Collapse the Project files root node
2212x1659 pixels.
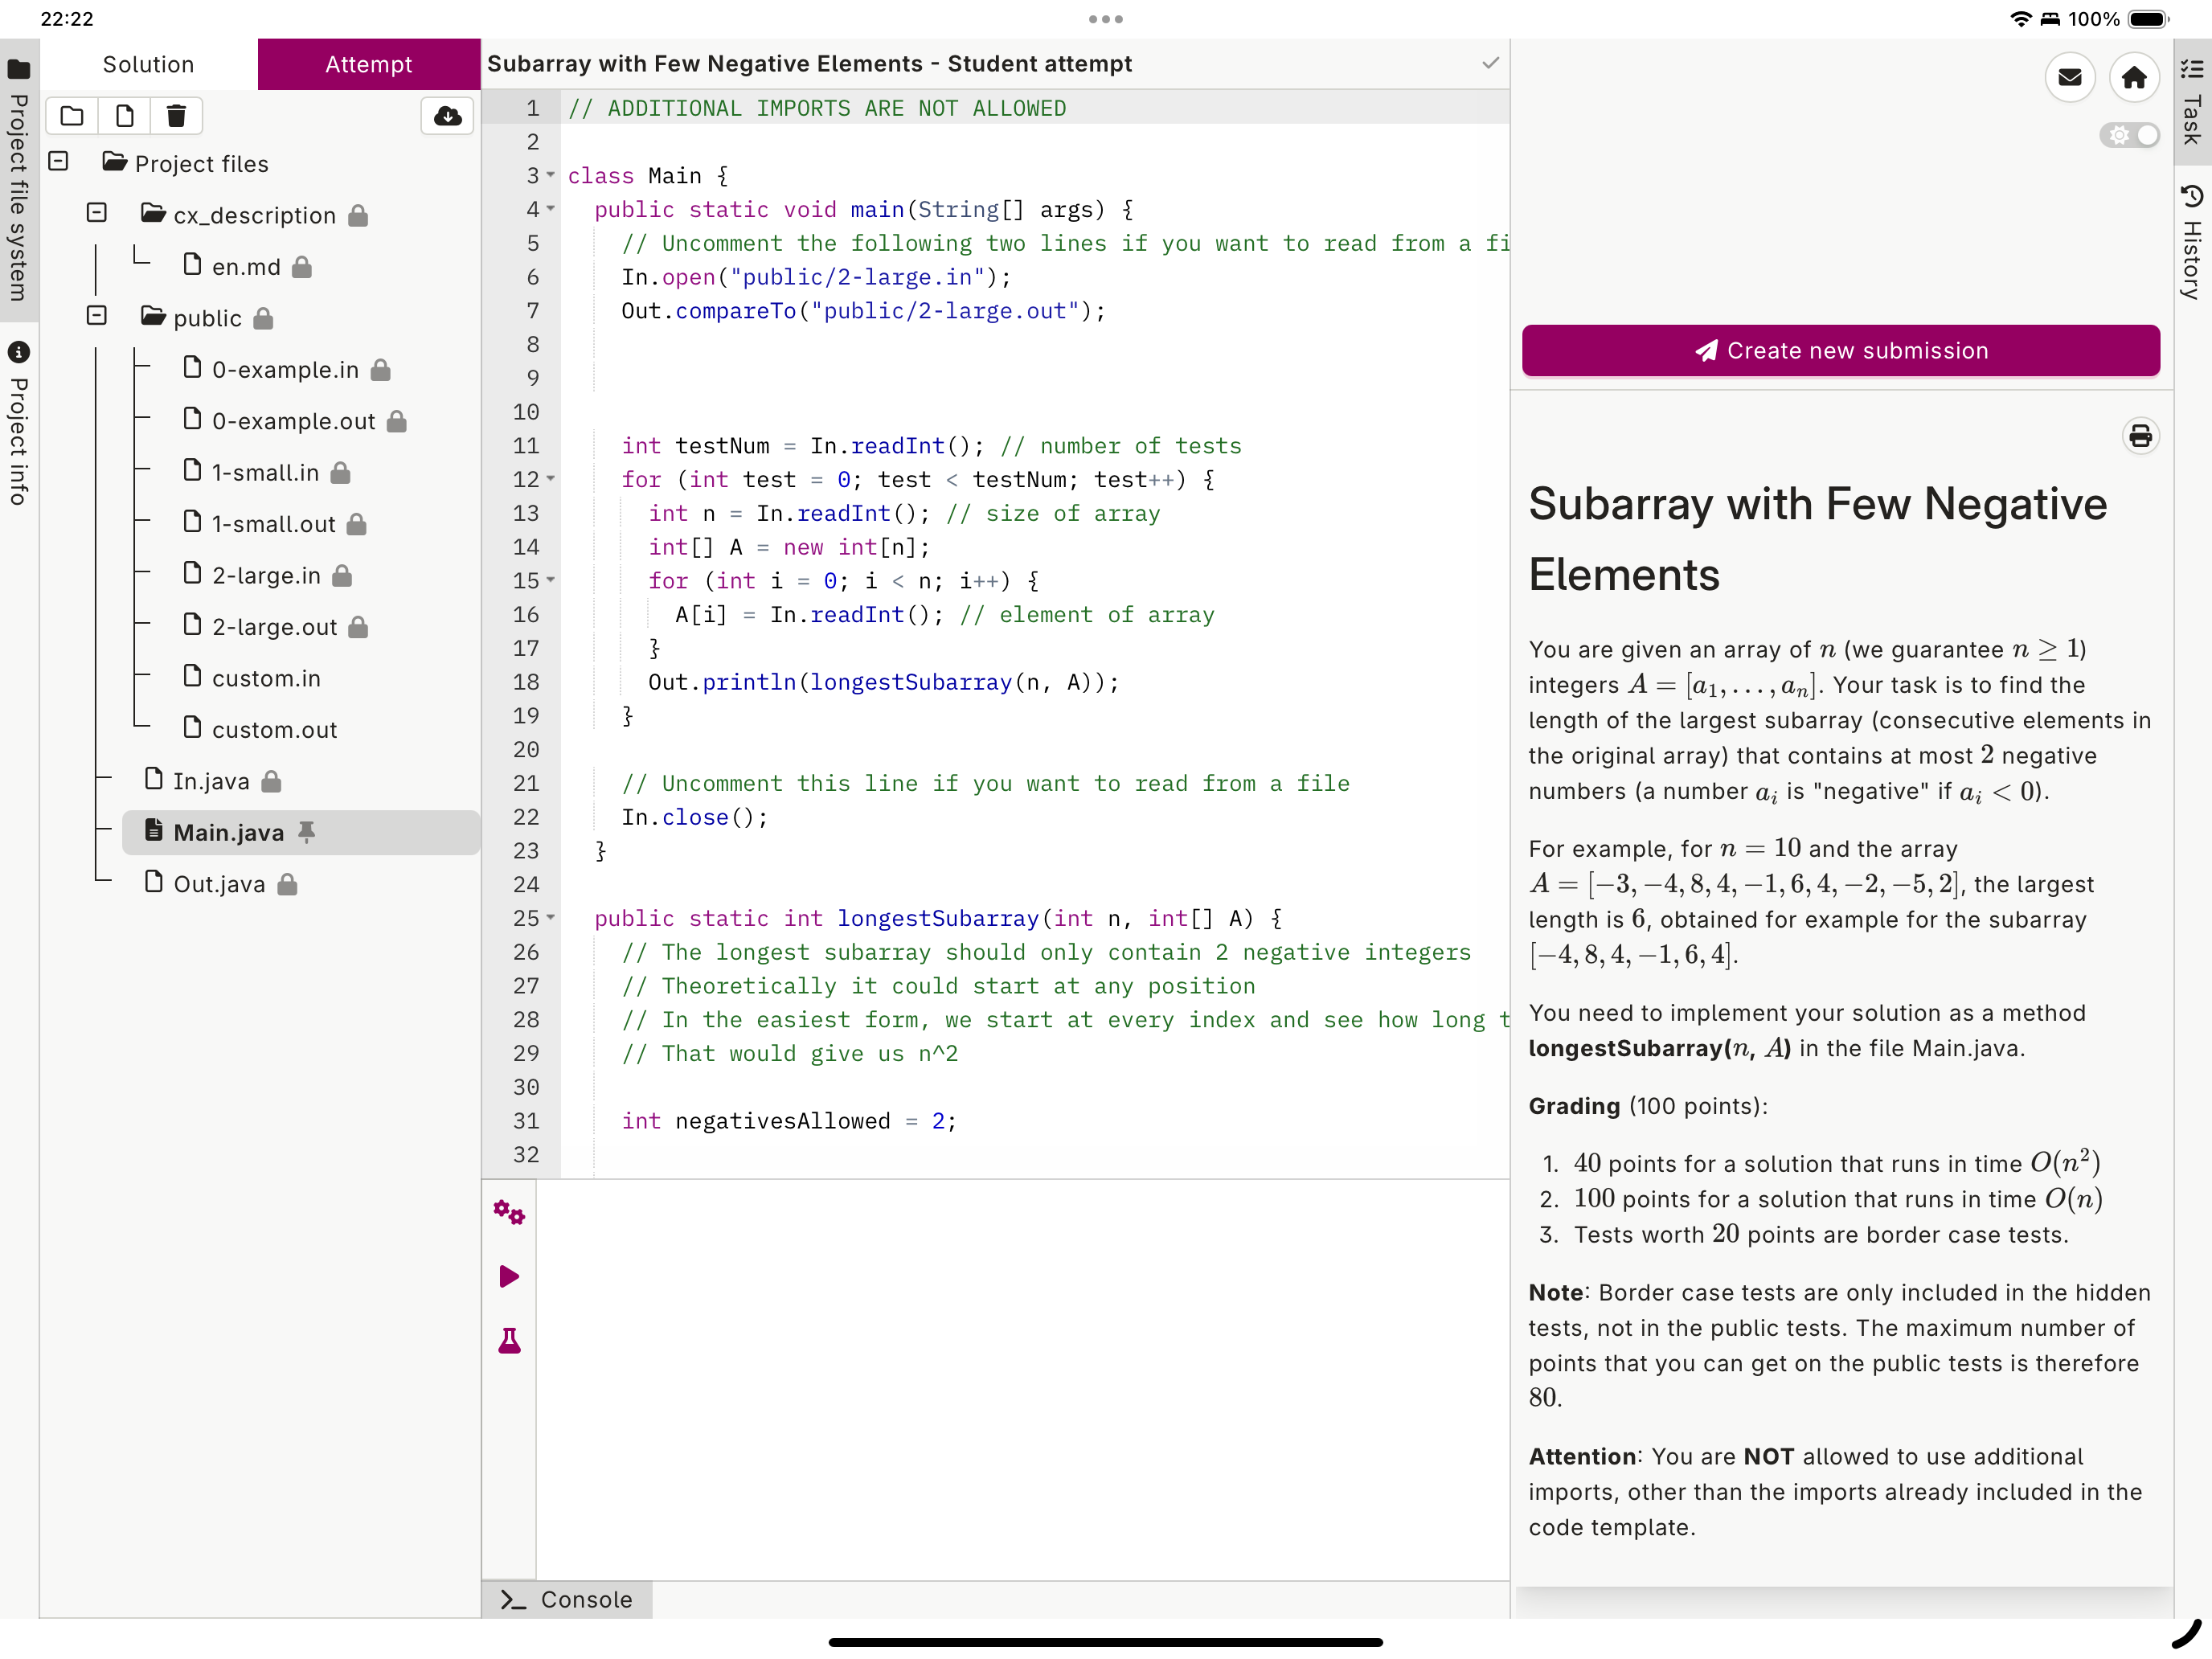point(59,161)
